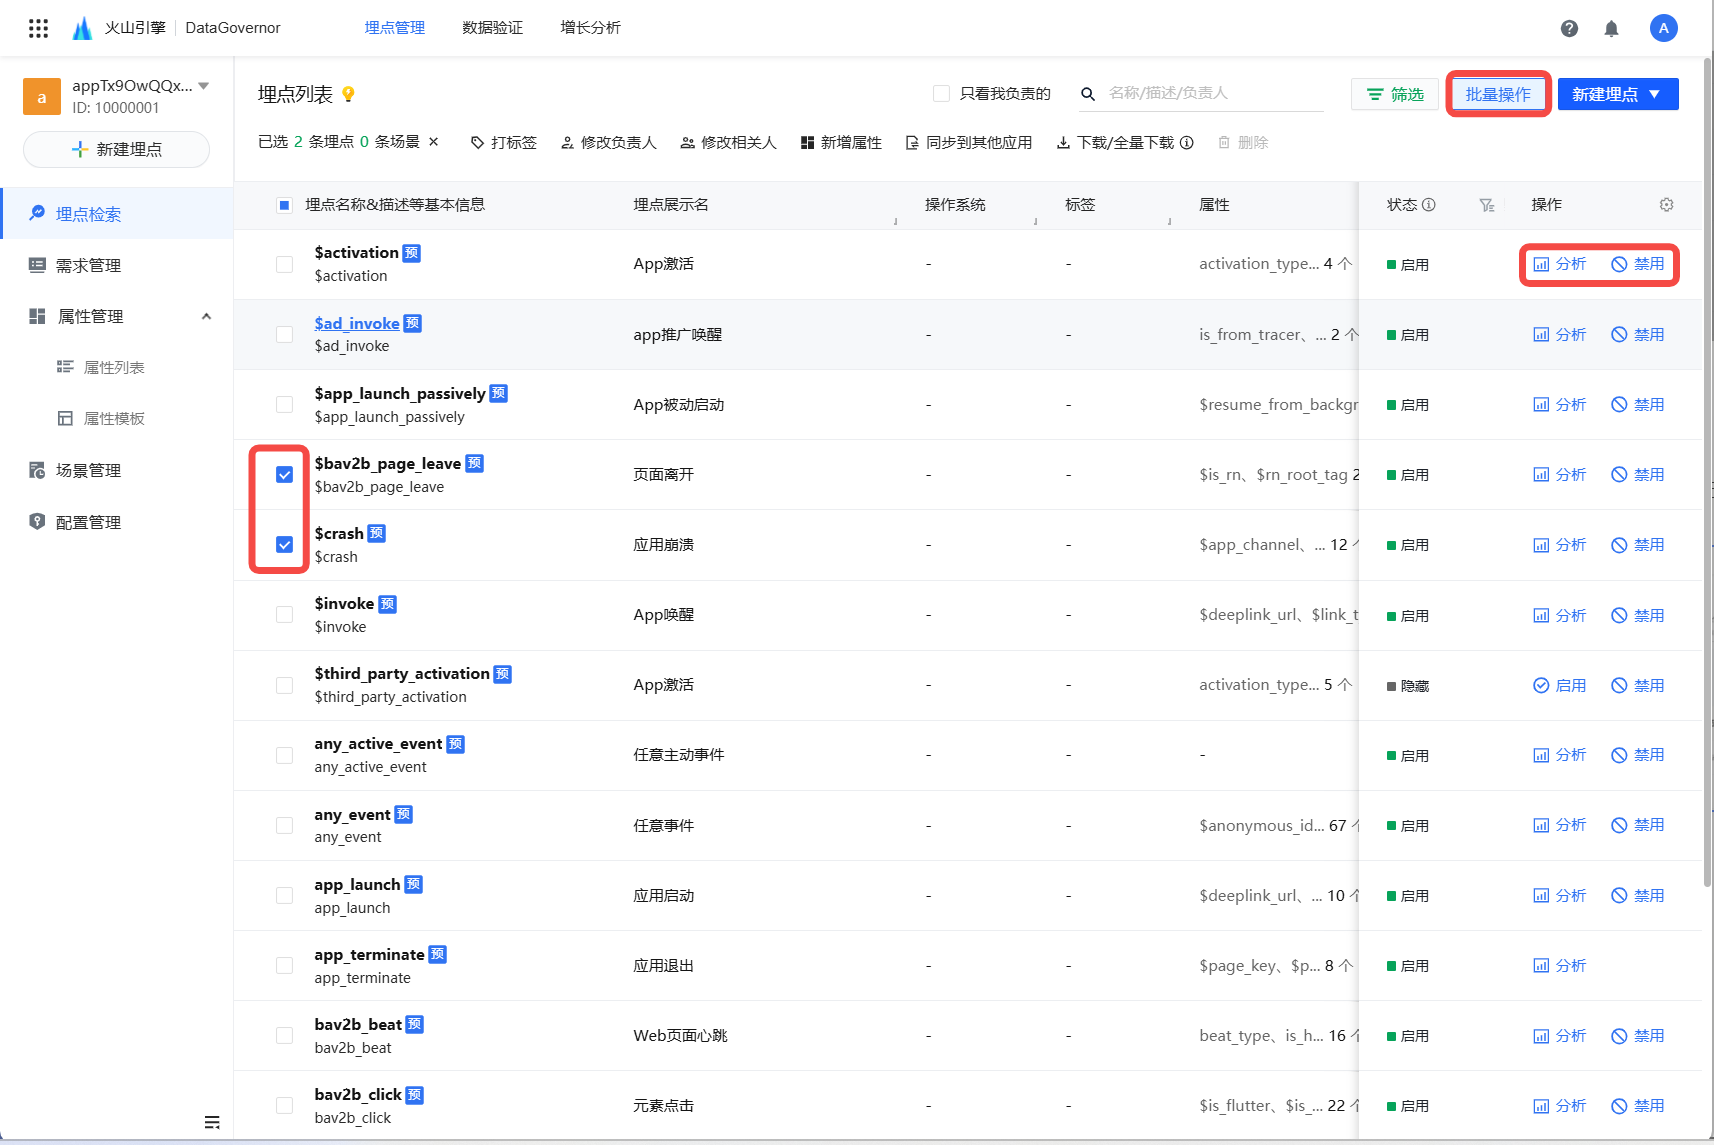1714x1145 pixels.
Task: Click 分析 for the $activation row
Action: (x=1560, y=264)
